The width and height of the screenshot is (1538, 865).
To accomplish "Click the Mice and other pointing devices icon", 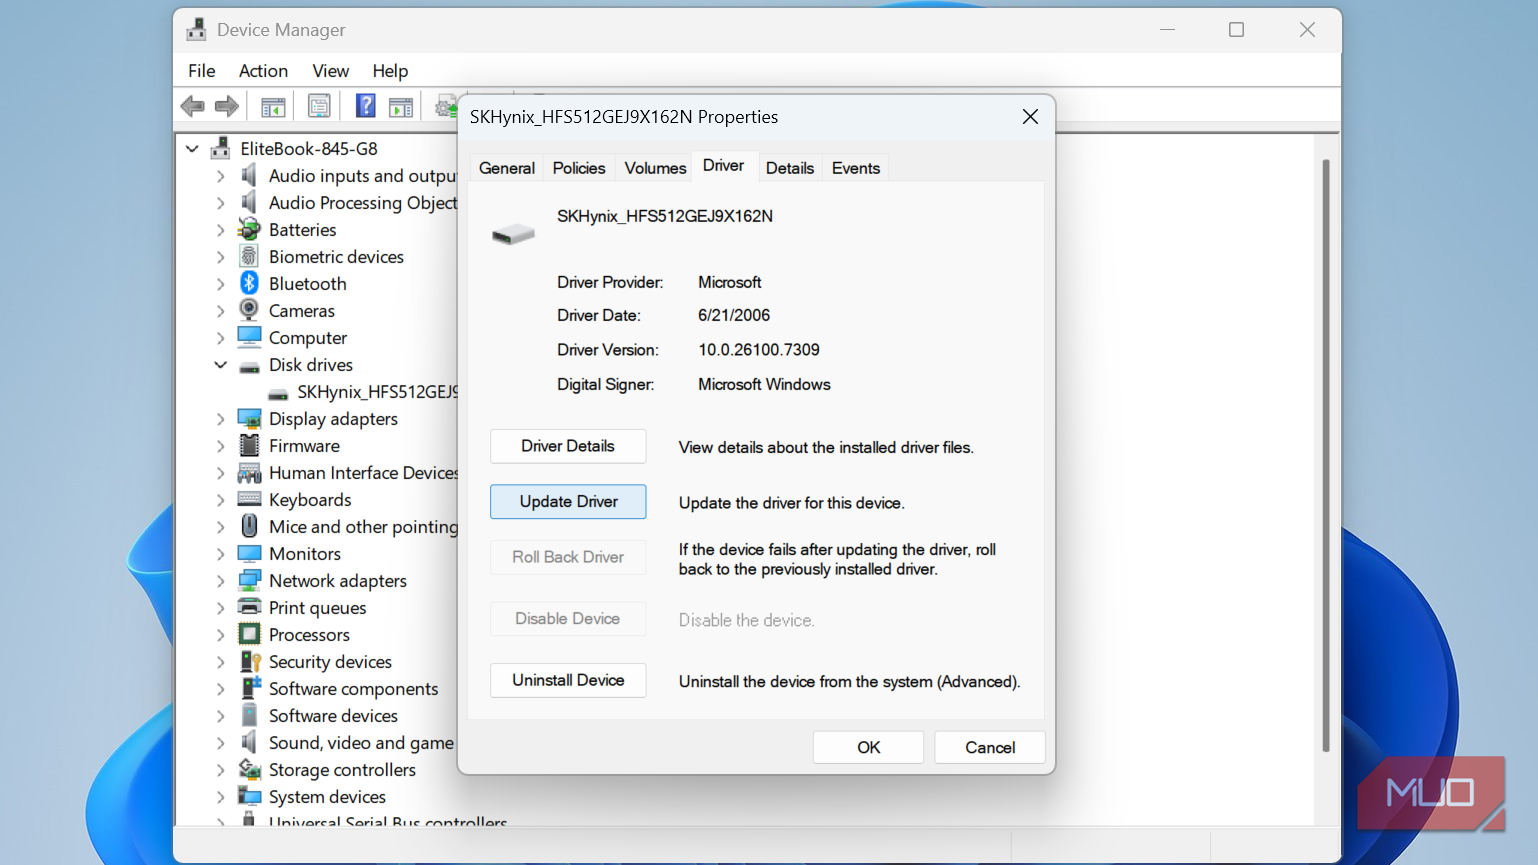I will pyautogui.click(x=249, y=526).
